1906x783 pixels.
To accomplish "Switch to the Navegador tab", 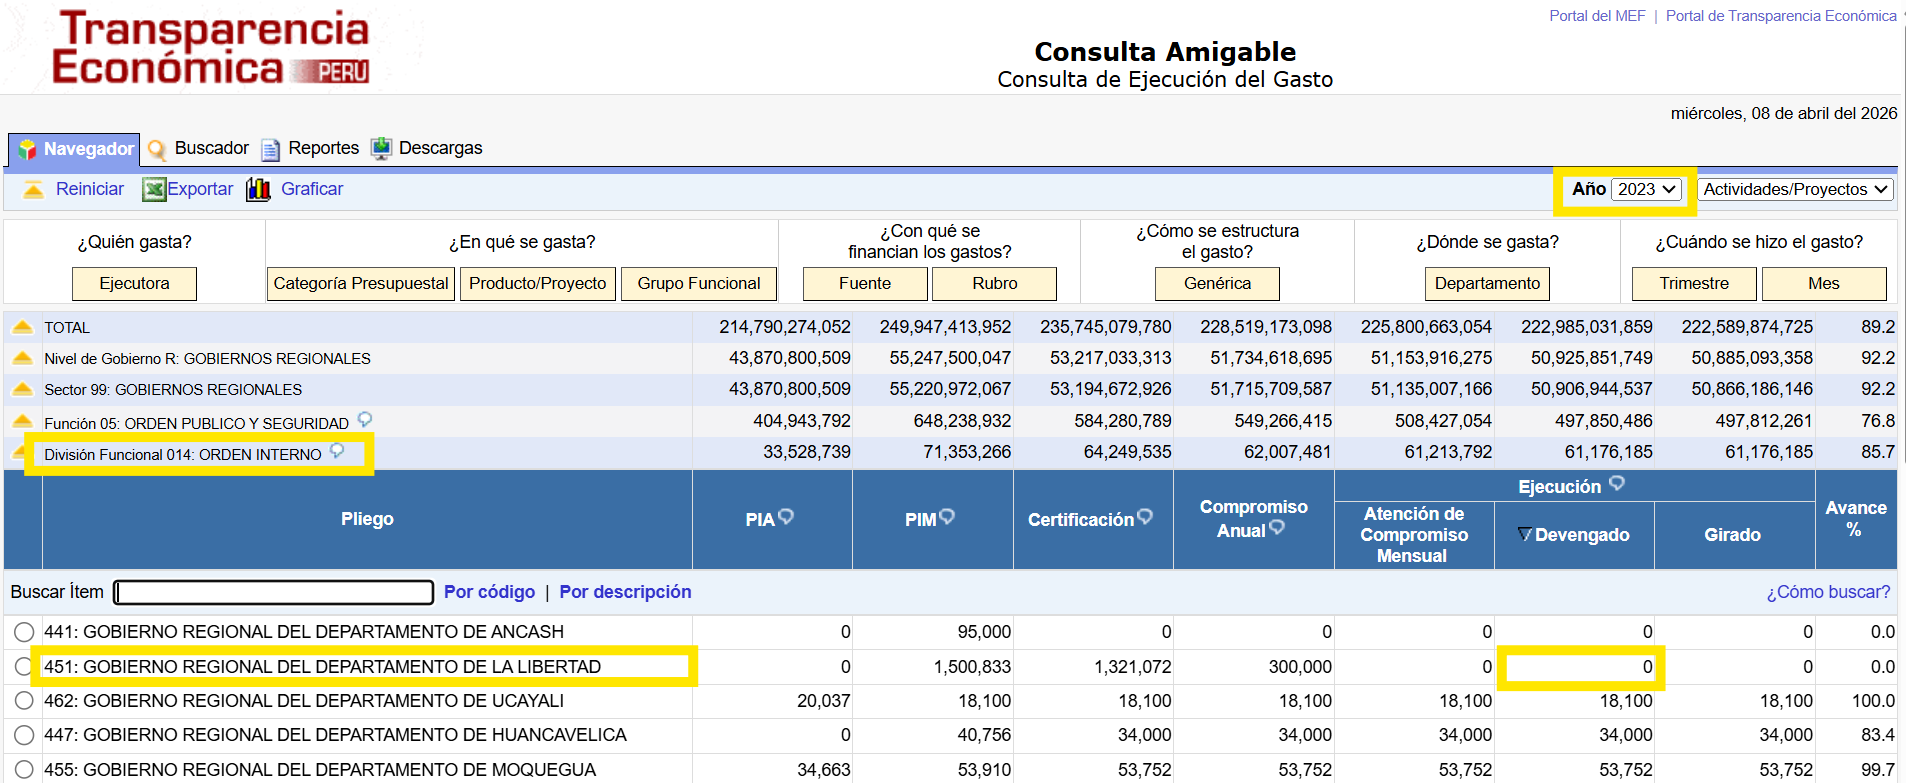I will click(75, 149).
